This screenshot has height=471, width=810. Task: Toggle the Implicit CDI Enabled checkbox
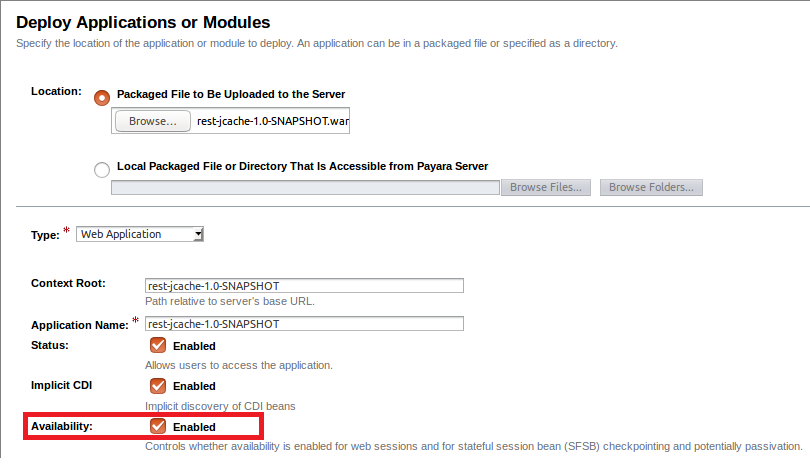click(158, 385)
